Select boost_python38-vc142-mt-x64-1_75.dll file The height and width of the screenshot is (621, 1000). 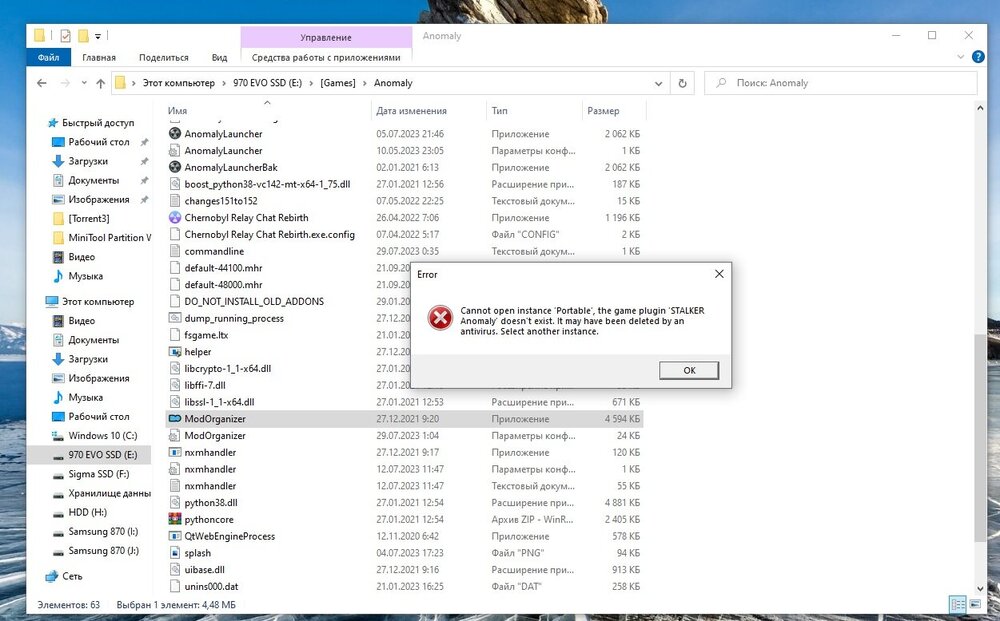tap(267, 184)
